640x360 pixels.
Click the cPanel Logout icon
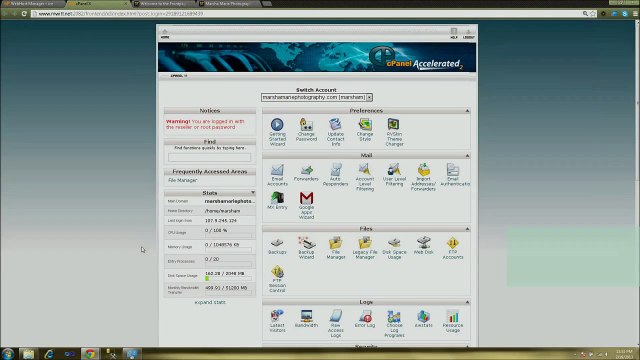[x=468, y=33]
